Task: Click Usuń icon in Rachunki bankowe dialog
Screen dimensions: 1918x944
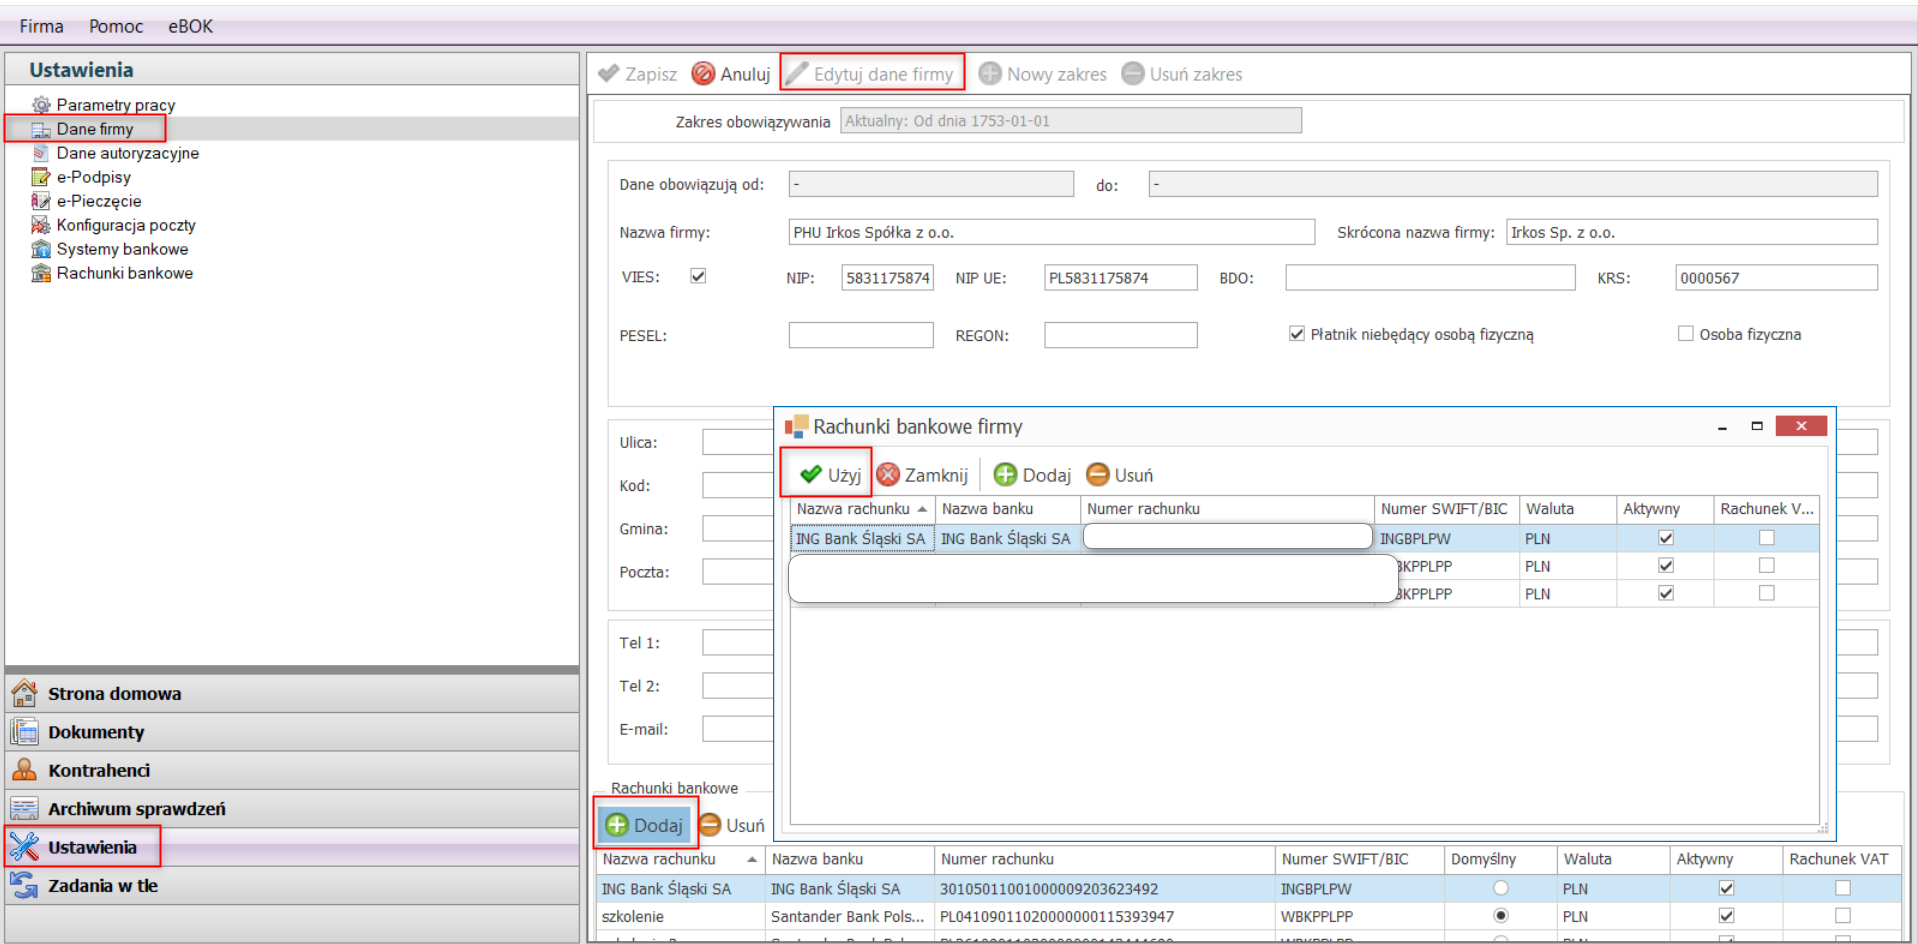Action: click(1097, 475)
